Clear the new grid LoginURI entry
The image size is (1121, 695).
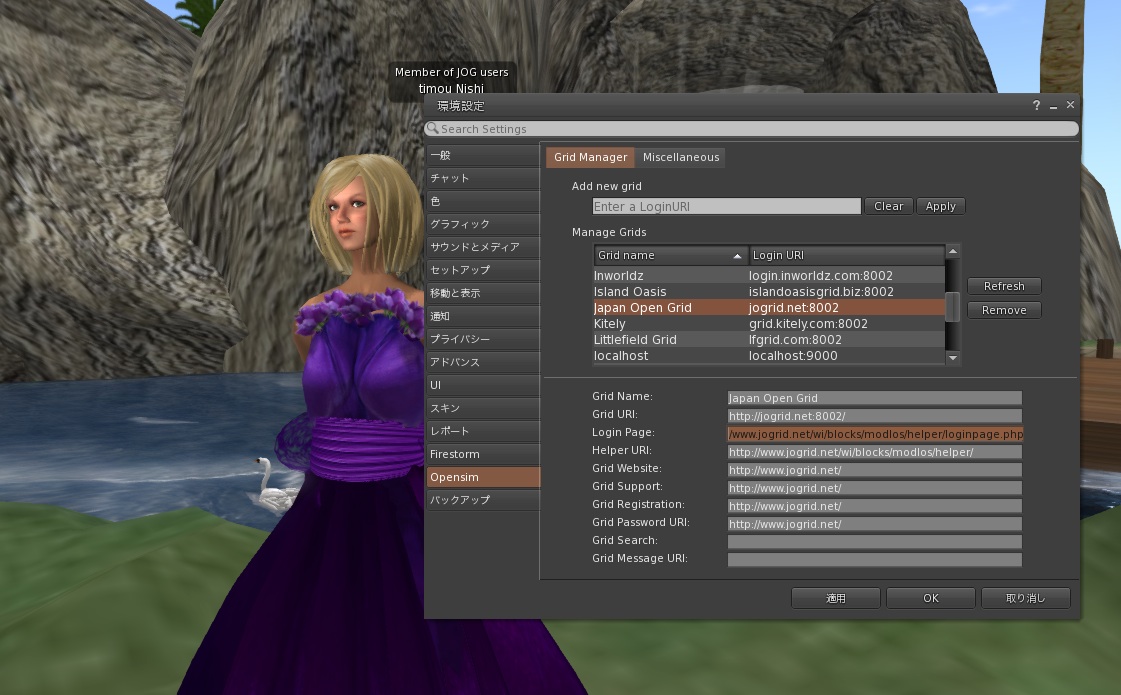pyautogui.click(x=889, y=207)
